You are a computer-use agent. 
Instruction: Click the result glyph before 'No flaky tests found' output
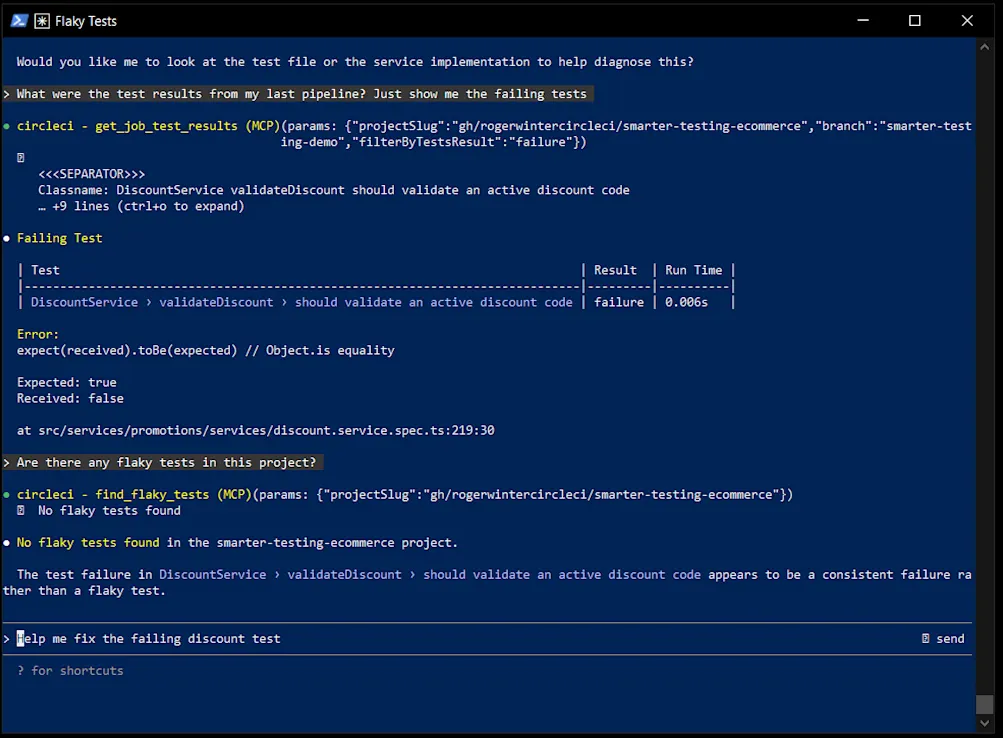pyautogui.click(x=20, y=510)
